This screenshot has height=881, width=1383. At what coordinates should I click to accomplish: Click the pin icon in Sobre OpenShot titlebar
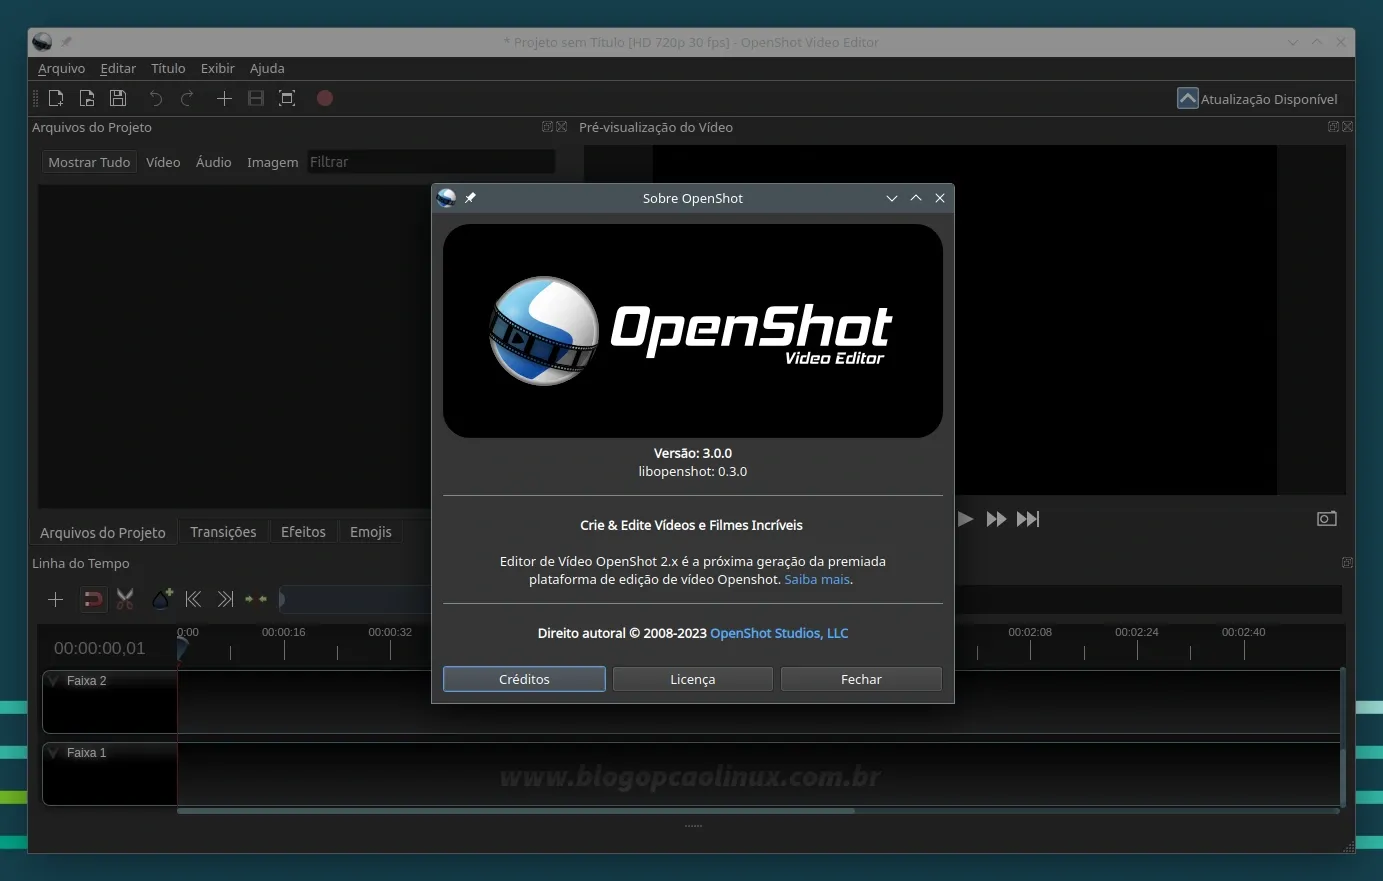click(x=470, y=198)
